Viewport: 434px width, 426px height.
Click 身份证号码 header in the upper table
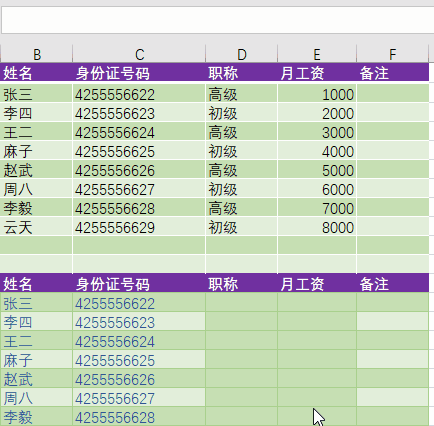(139, 72)
